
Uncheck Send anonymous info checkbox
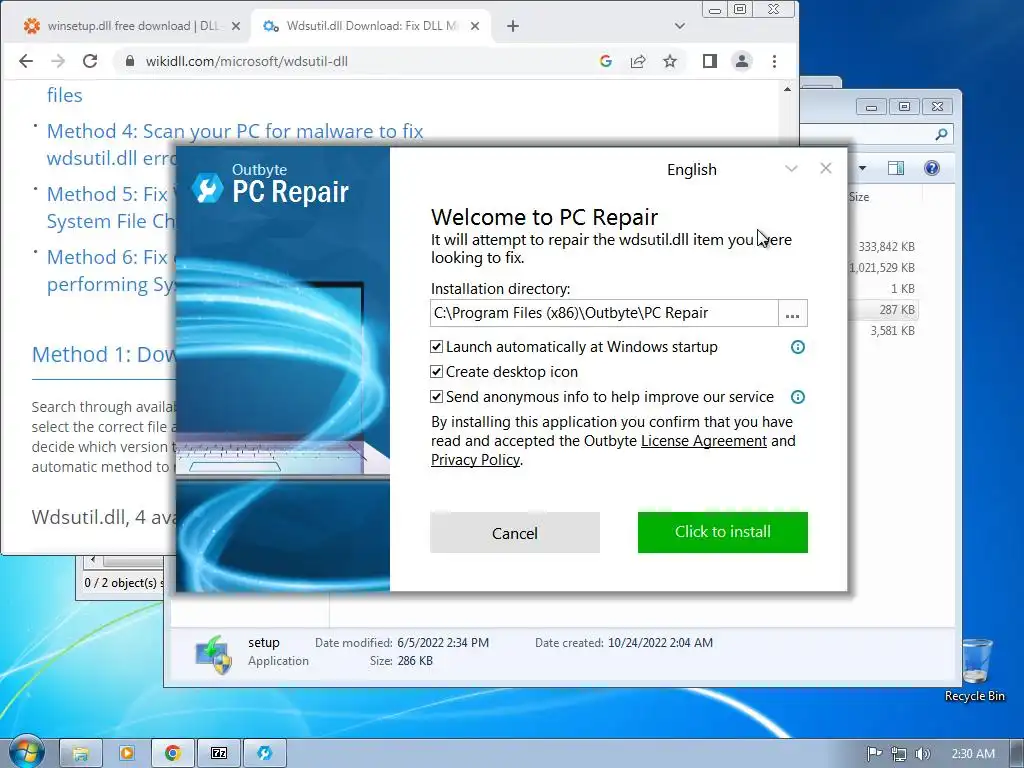pyautogui.click(x=436, y=396)
